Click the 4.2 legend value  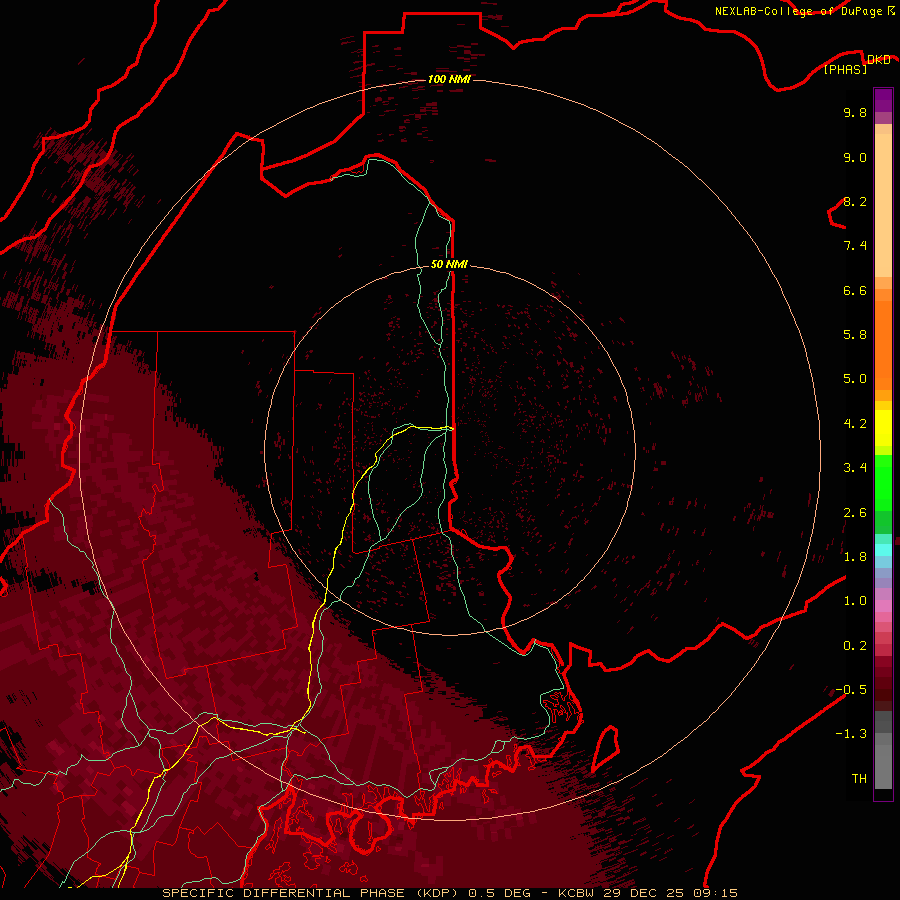click(x=855, y=424)
